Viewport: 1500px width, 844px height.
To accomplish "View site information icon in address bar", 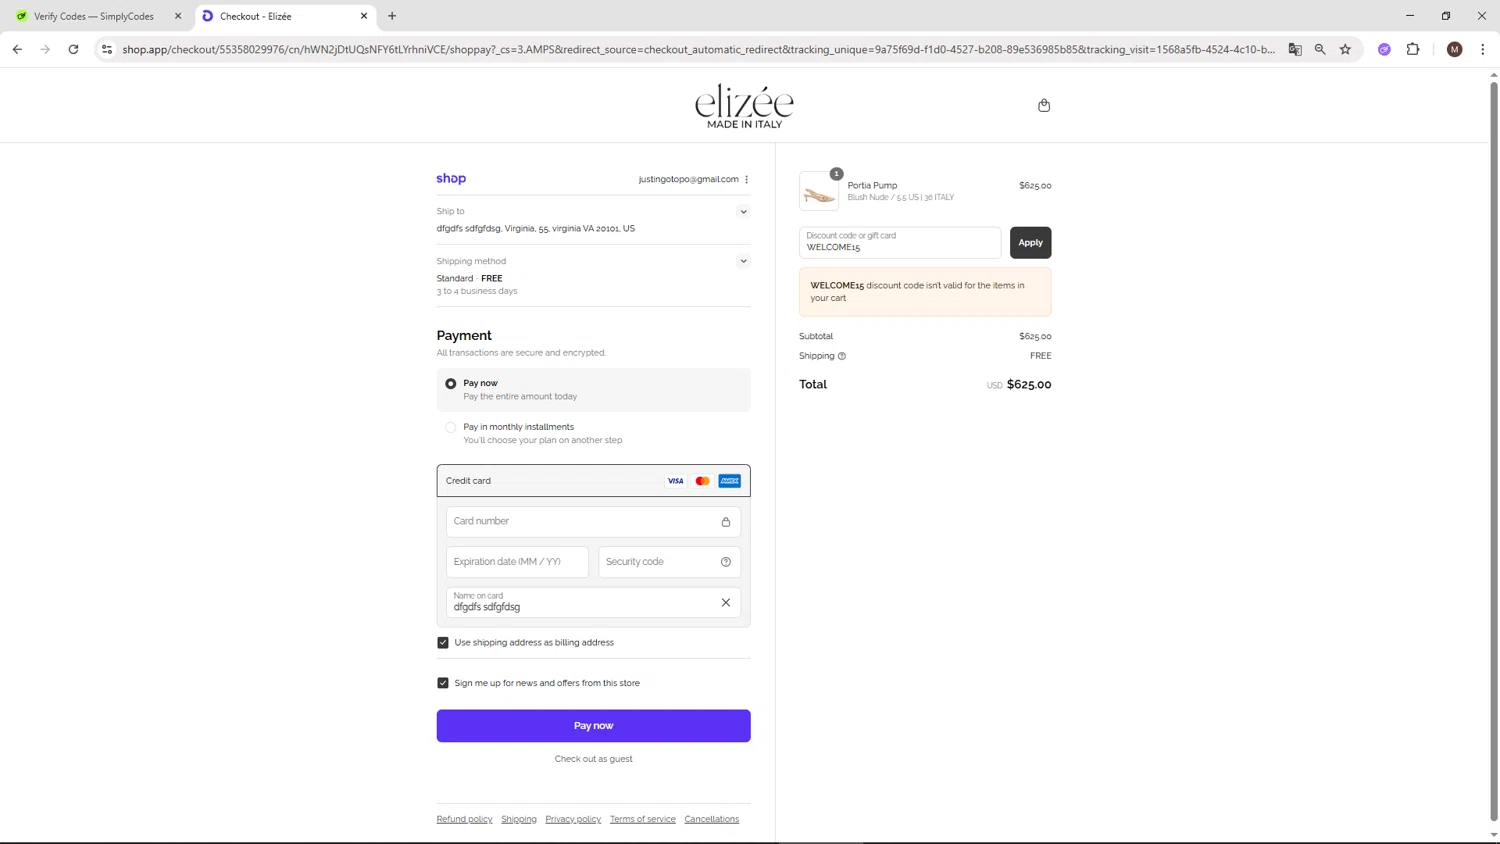I will [107, 49].
